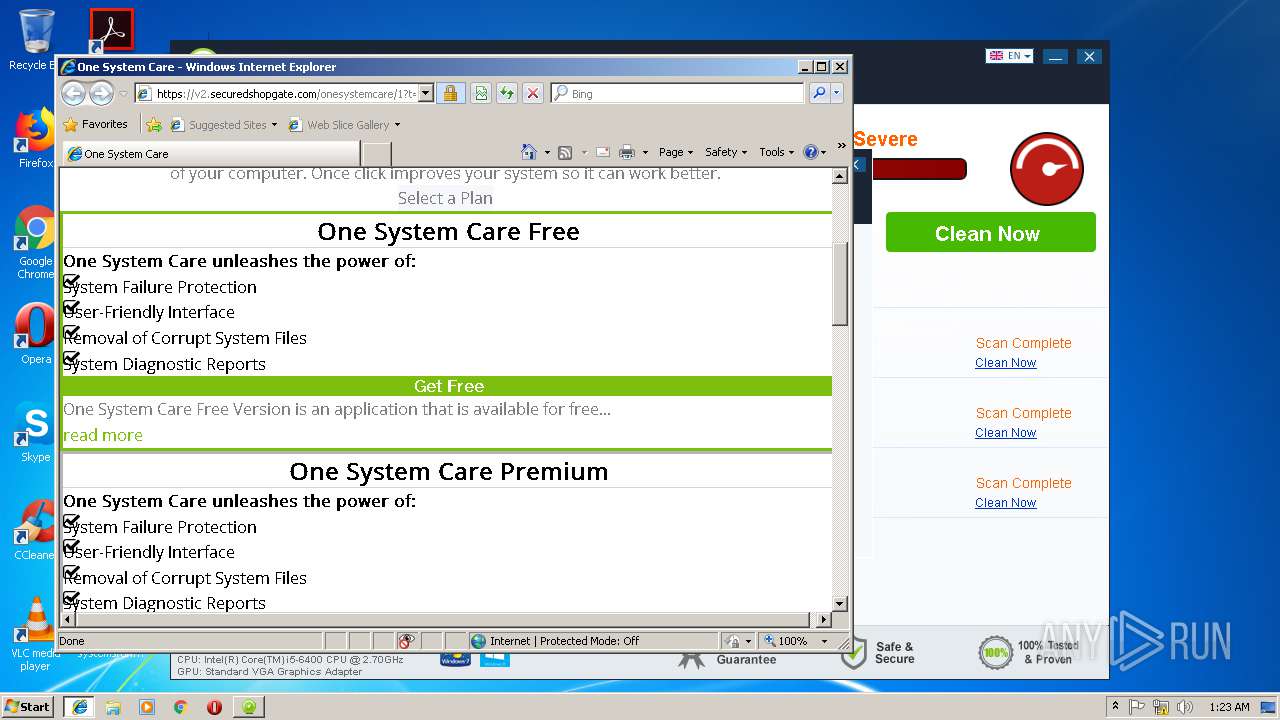The width and height of the screenshot is (1280, 720).
Task: Open the Tools menu
Action: [777, 152]
